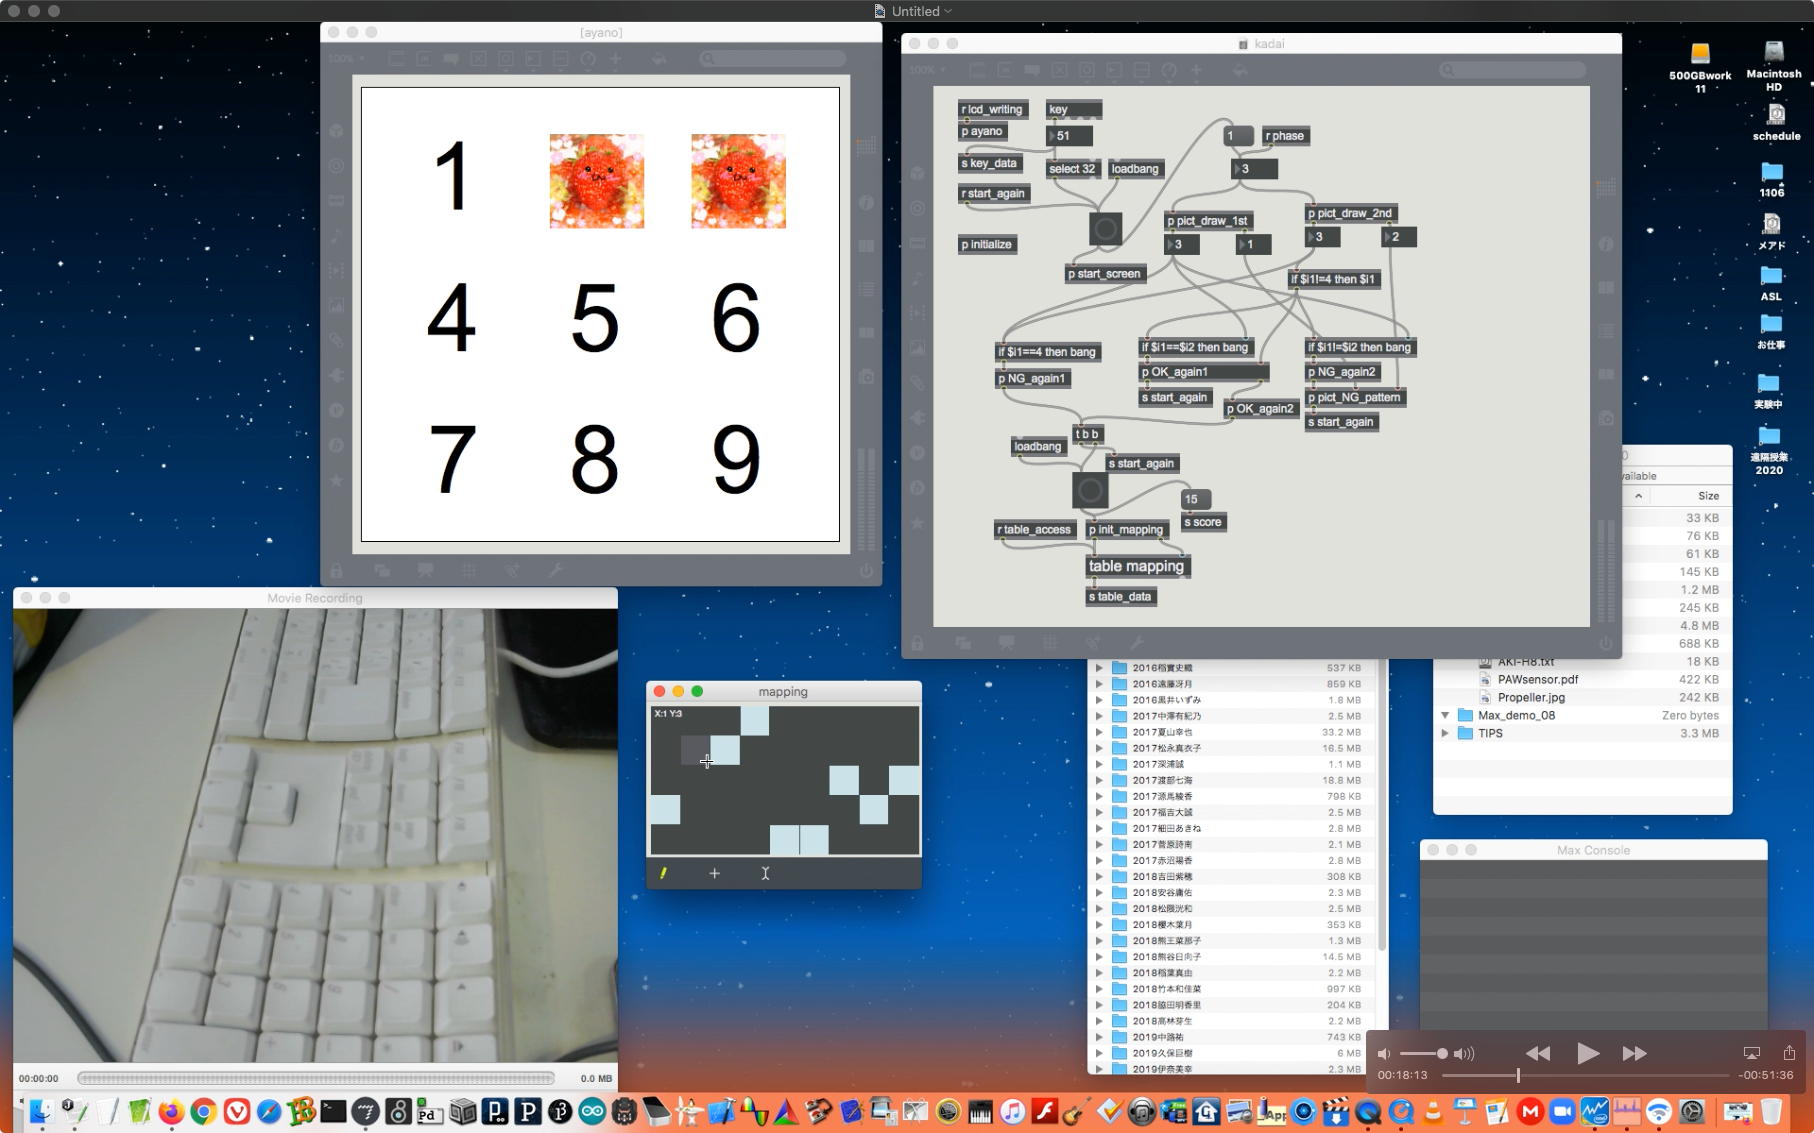Select the 500GBwork 11 drive on desktop

click(1700, 66)
